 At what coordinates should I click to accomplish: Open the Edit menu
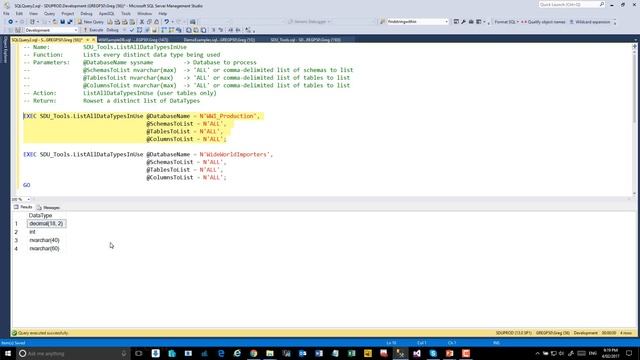[19, 13]
